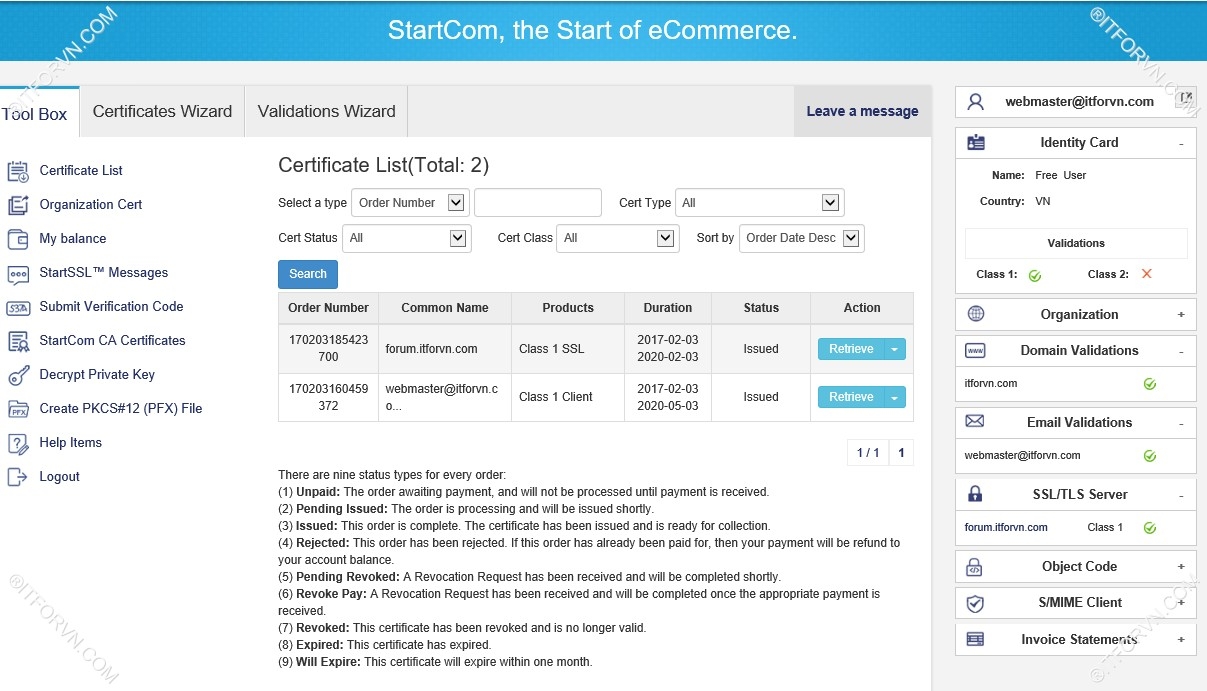
Task: Click the Help Items icon
Action: pos(18,443)
